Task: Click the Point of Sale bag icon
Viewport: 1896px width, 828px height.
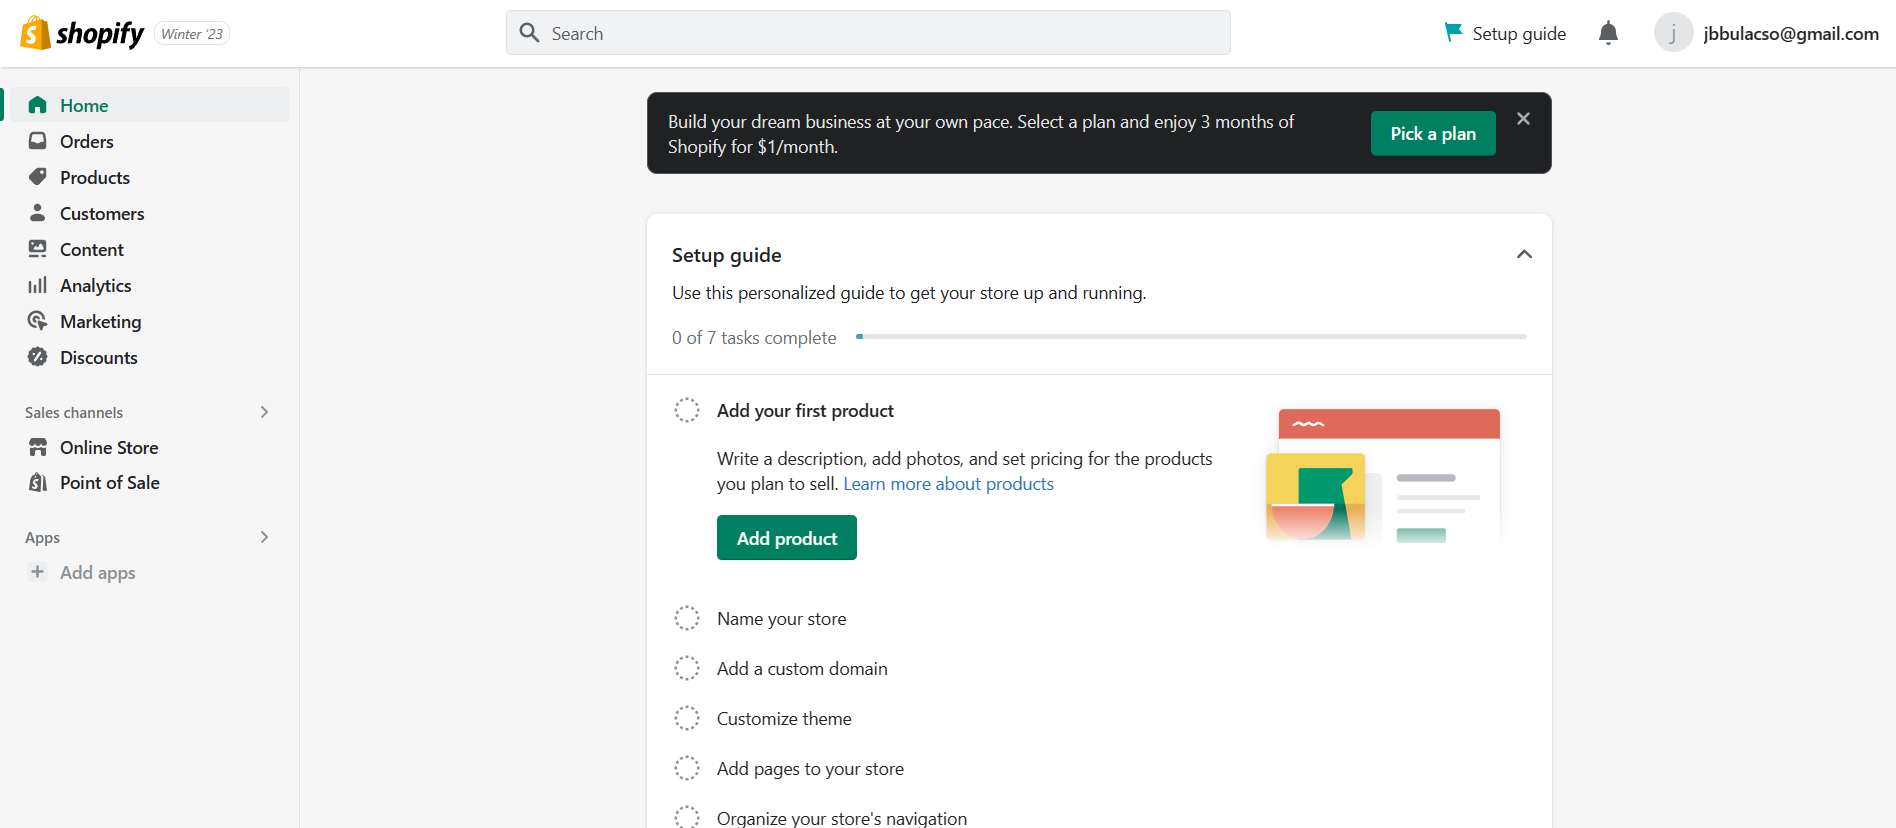Action: (x=38, y=482)
